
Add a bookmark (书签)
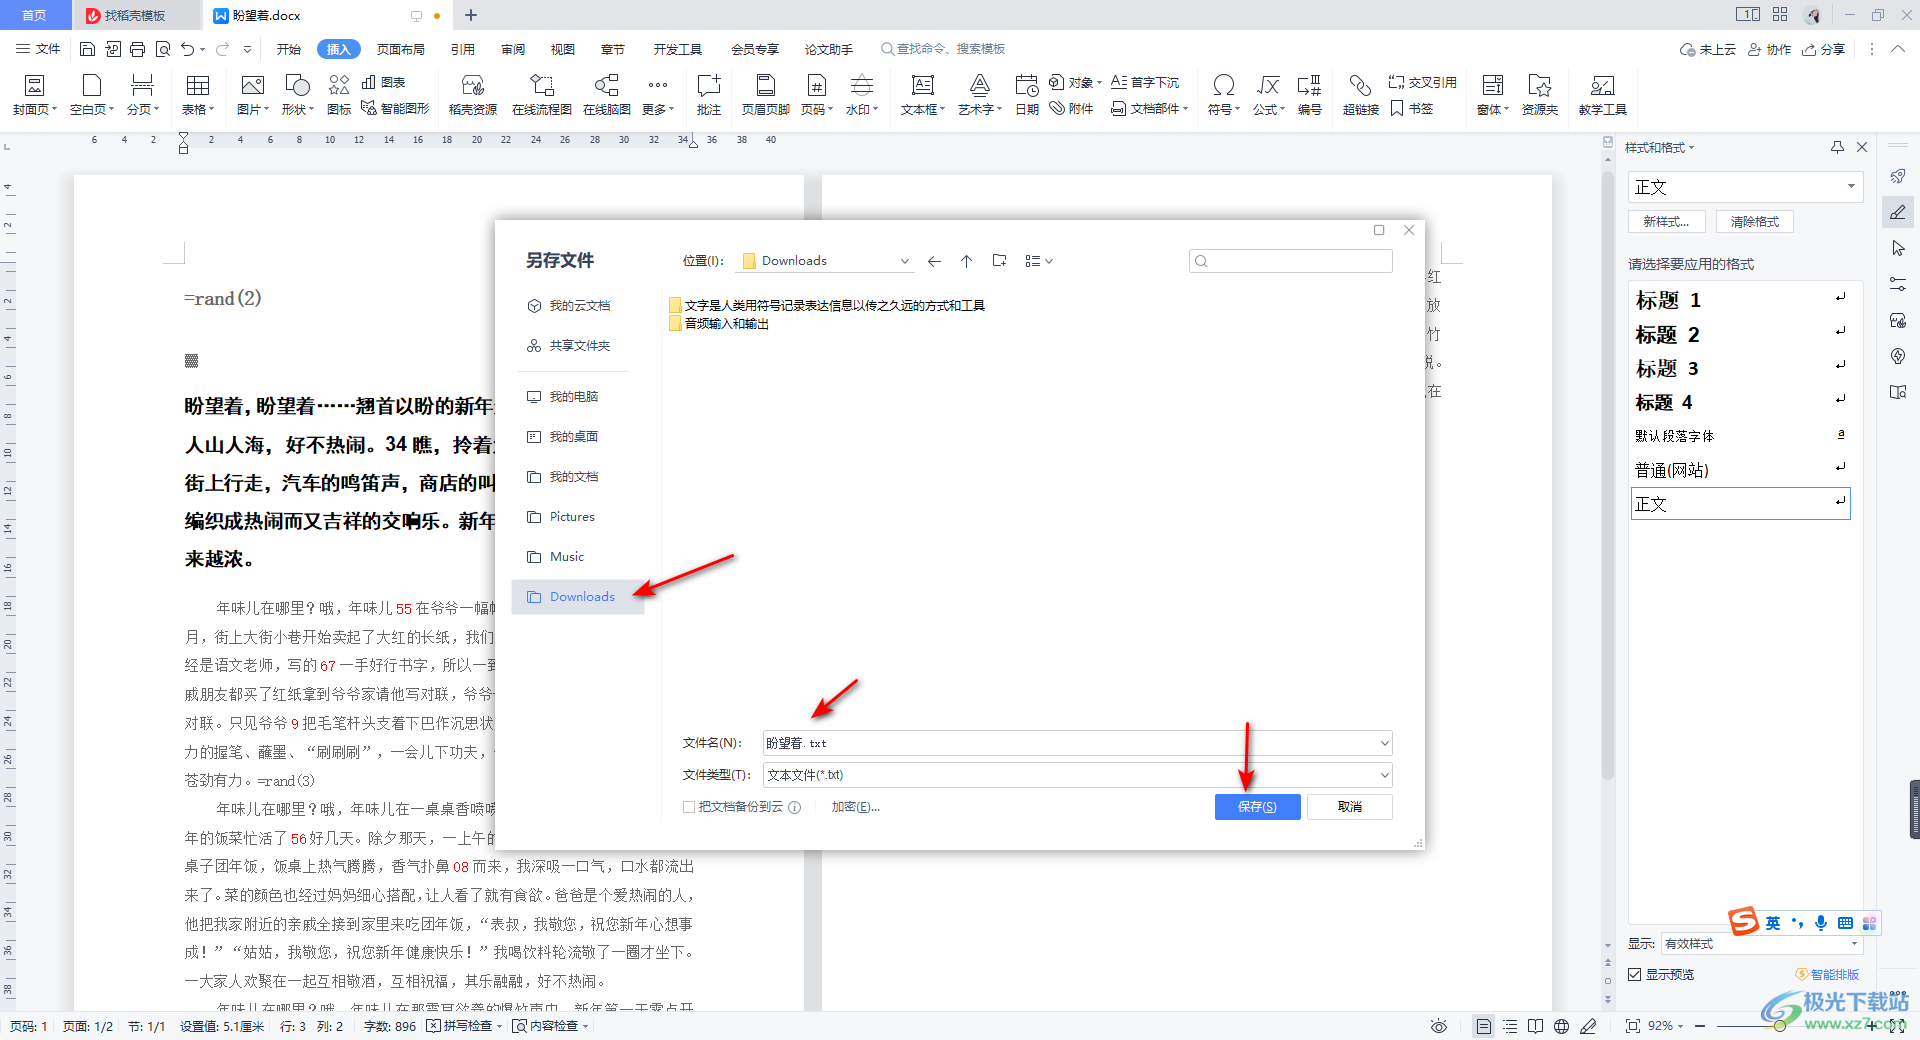tap(1412, 108)
